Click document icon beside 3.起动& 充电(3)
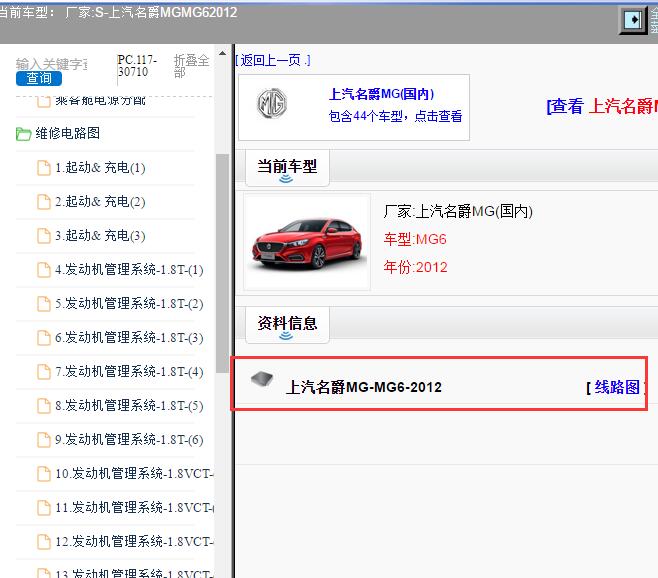Screen dimensions: 658x578 44,235
